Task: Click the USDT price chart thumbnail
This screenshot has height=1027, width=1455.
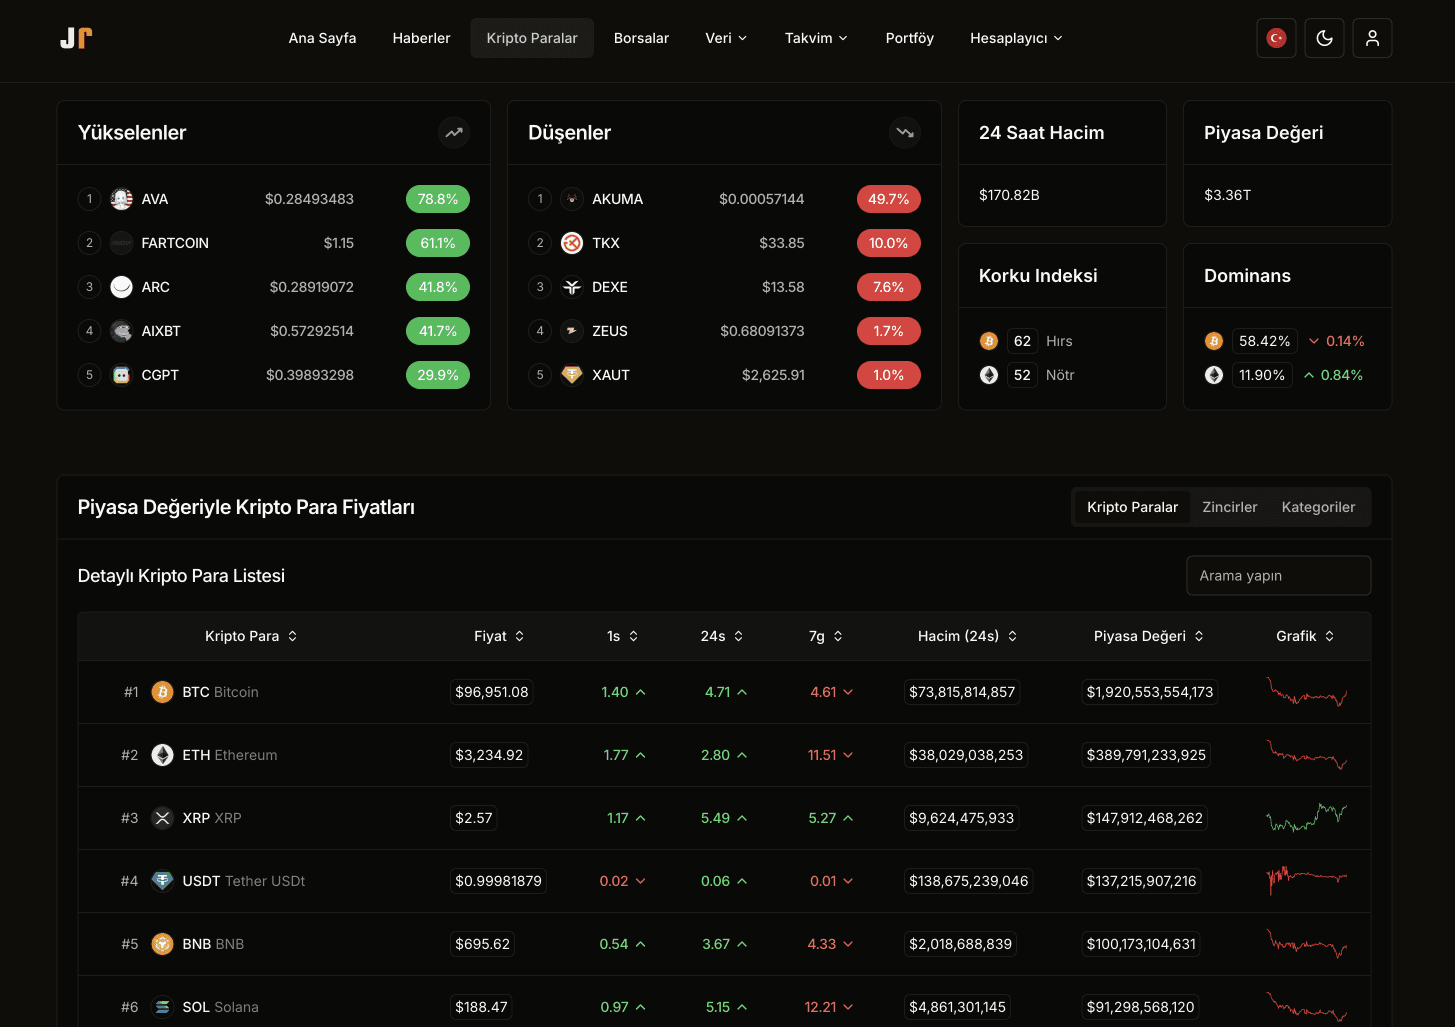Action: point(1306,881)
